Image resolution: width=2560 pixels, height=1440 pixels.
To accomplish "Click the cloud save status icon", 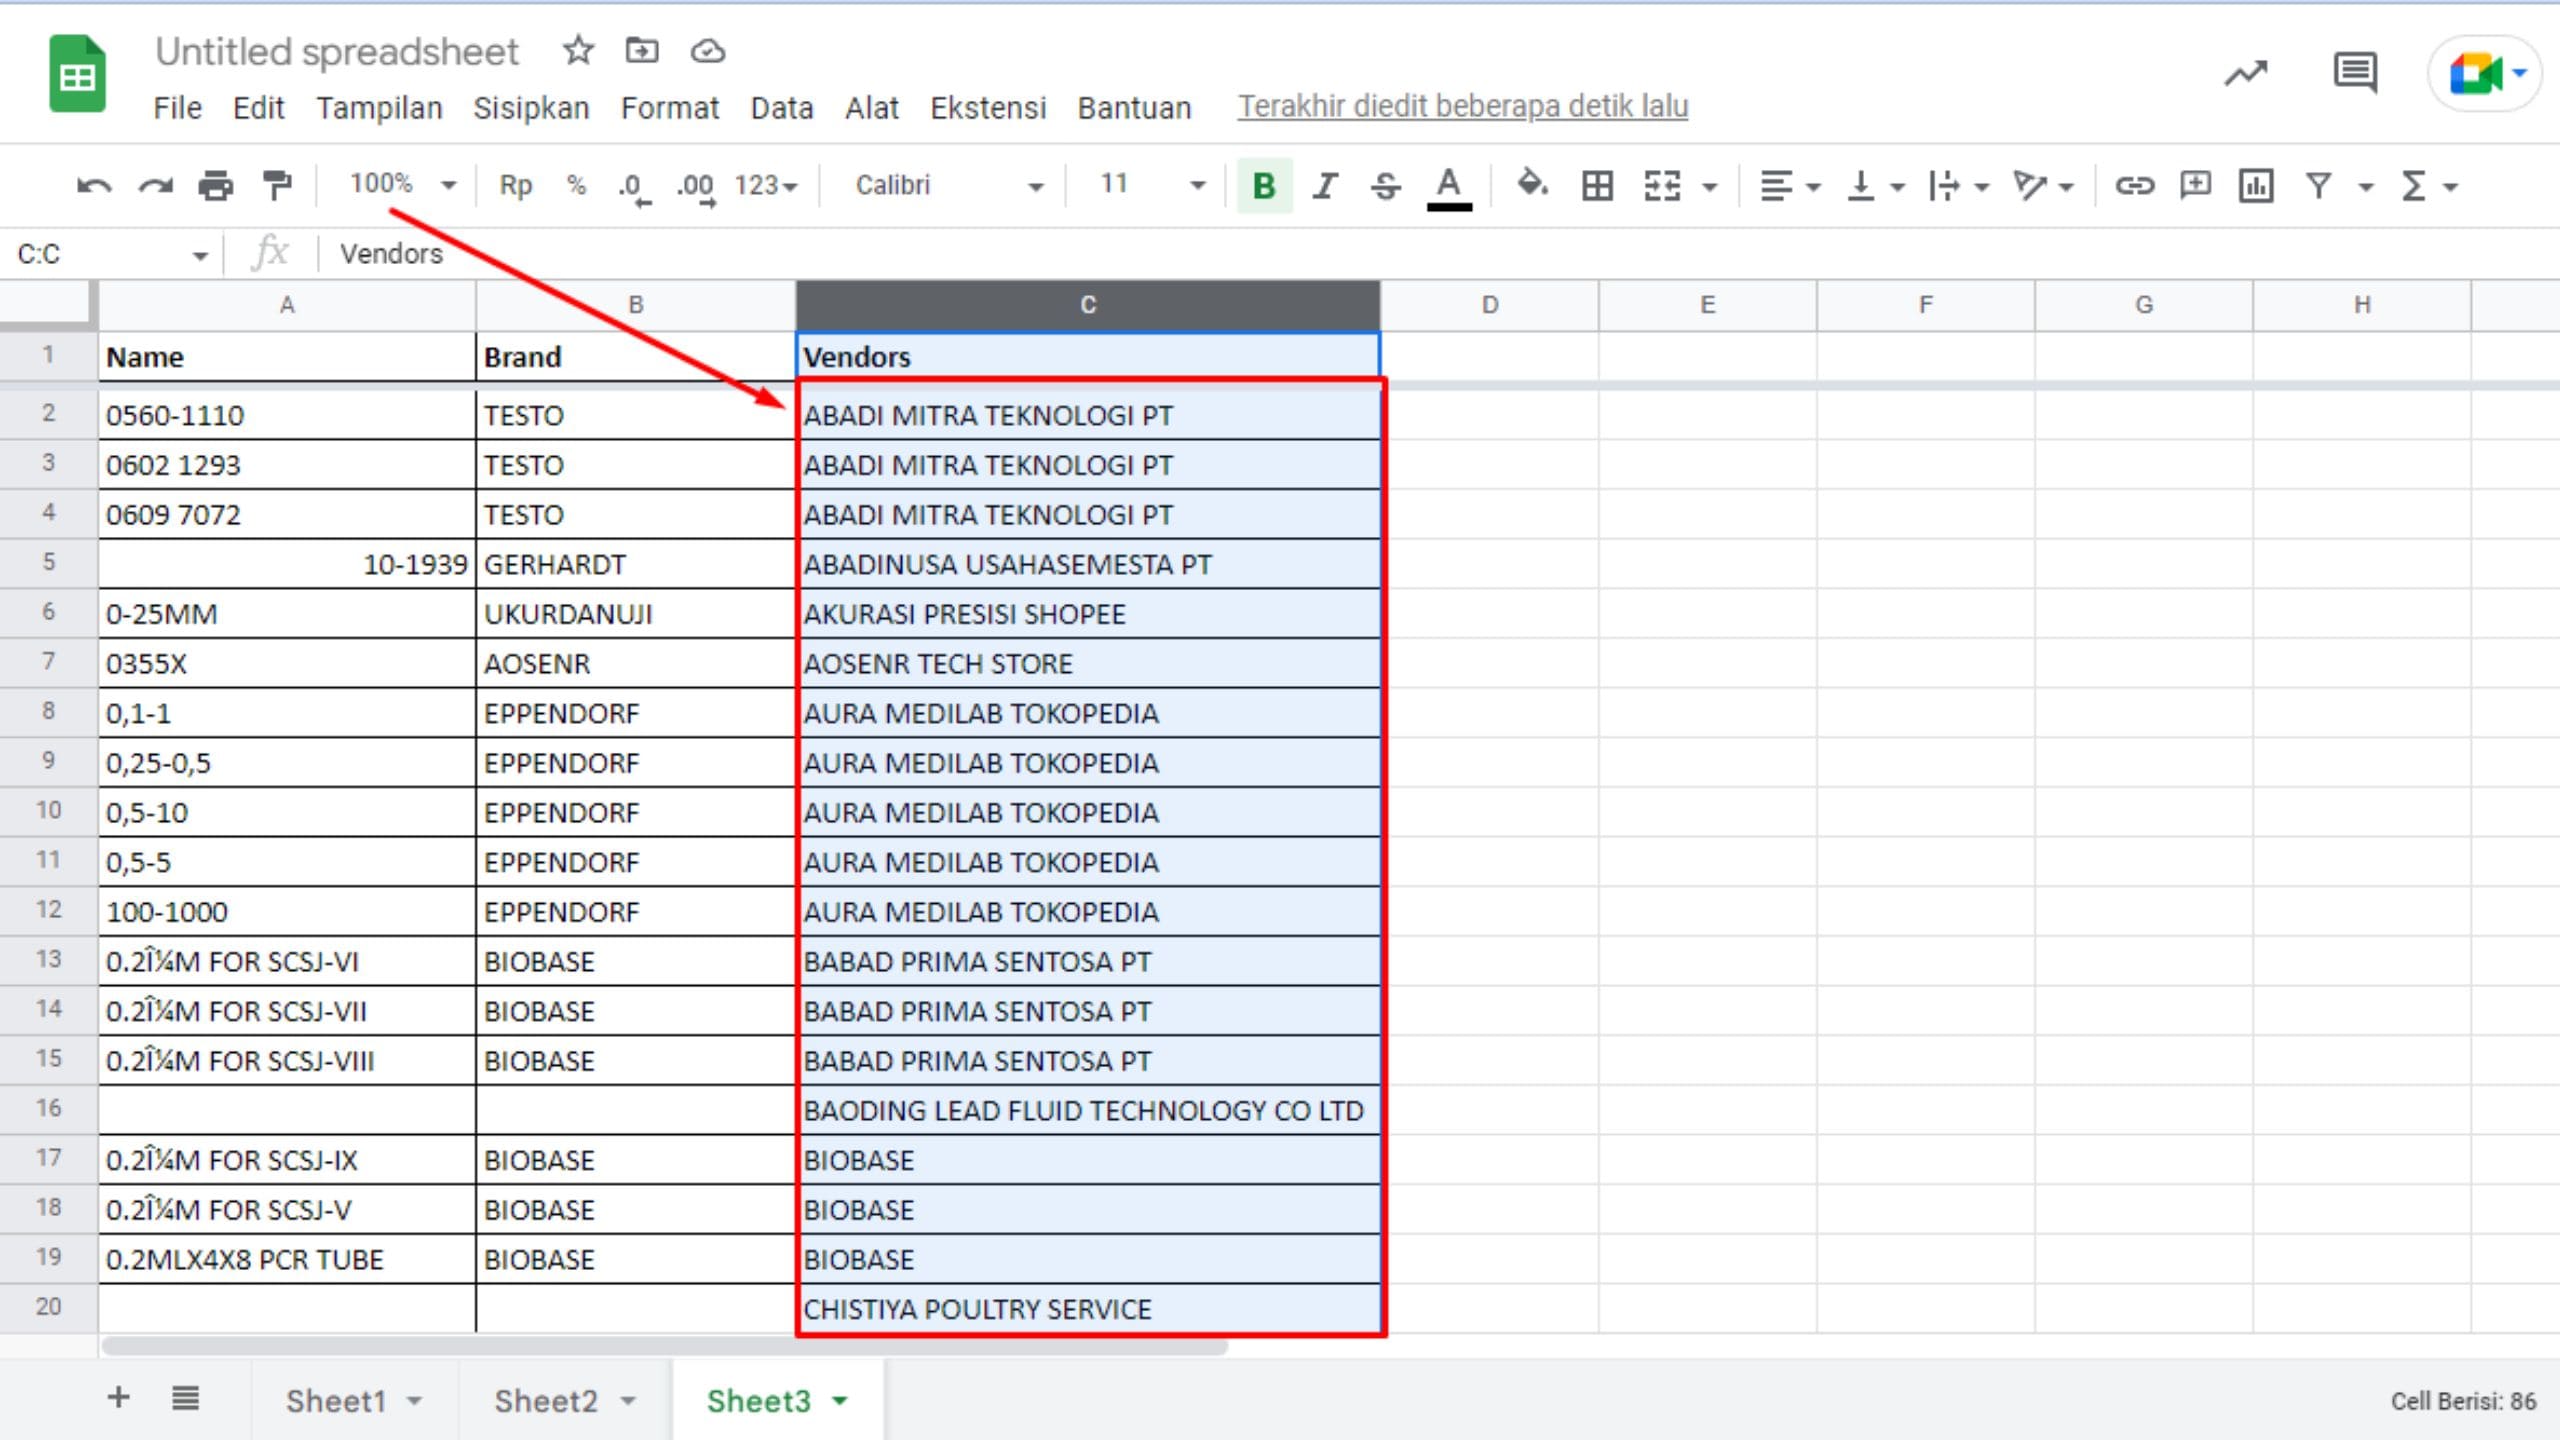I will point(707,50).
